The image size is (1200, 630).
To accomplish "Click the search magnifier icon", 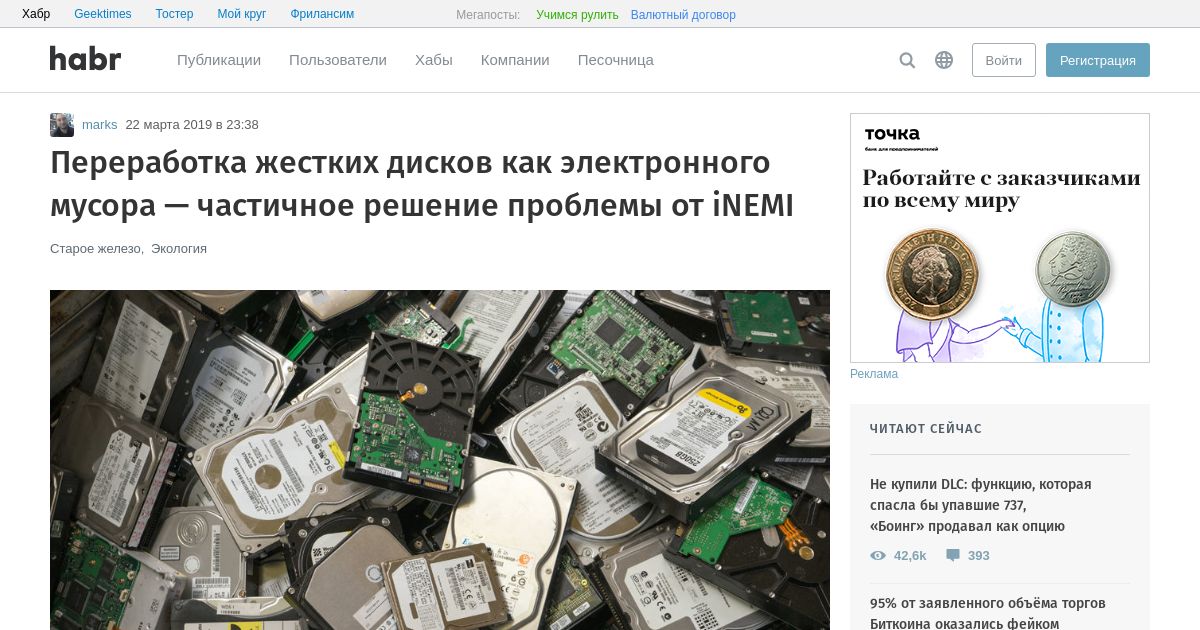I will (x=907, y=60).
